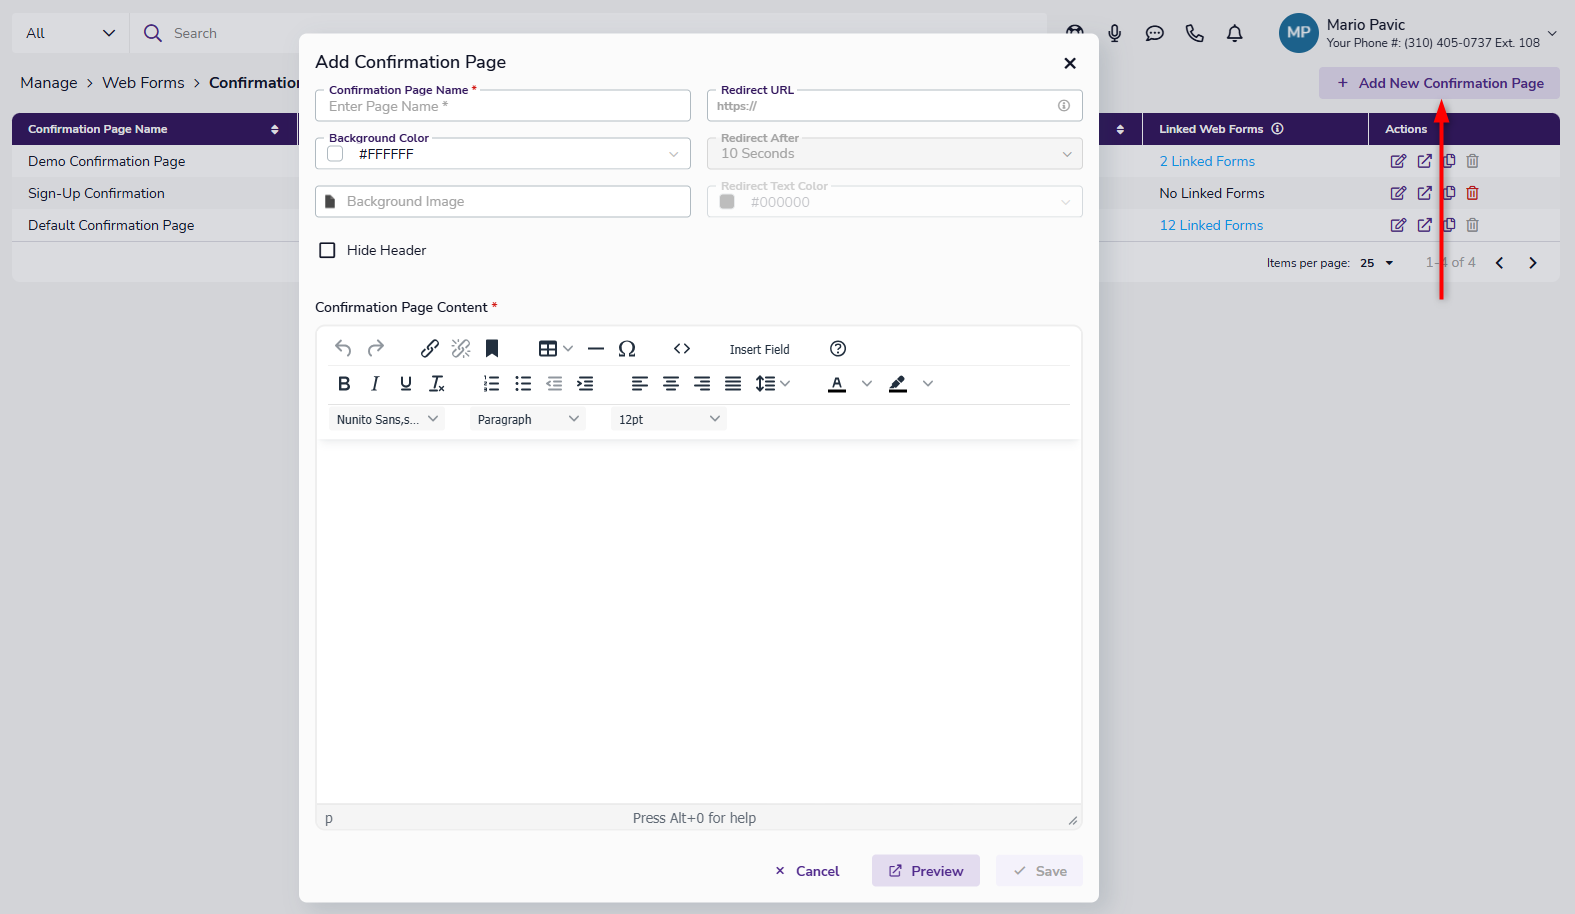Expand the Paragraph block format dropdown
This screenshot has height=914, width=1575.
(x=528, y=420)
